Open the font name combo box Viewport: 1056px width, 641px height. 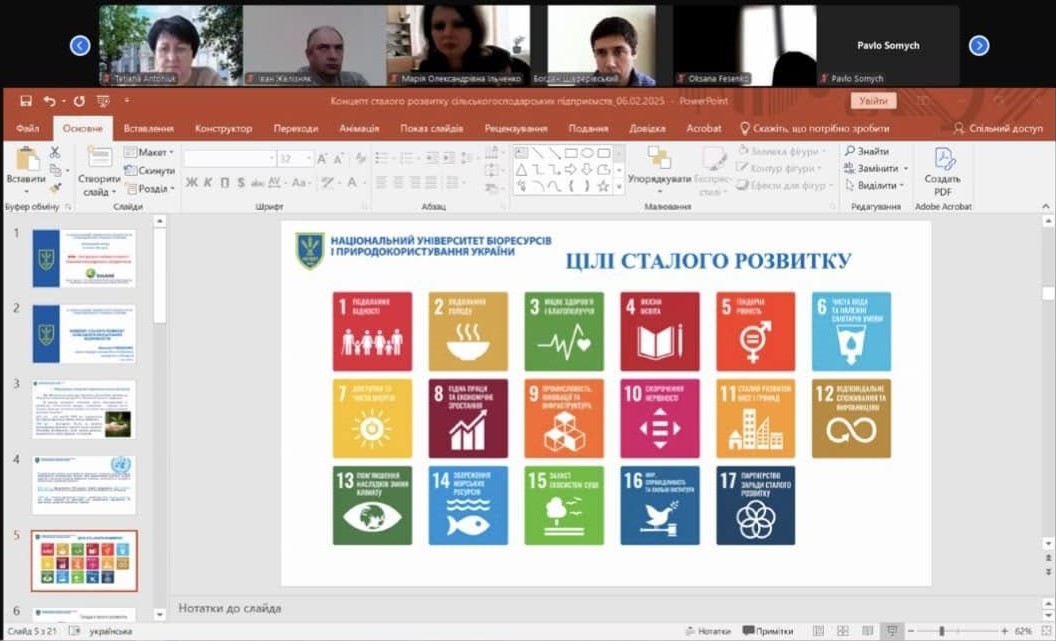pos(230,159)
